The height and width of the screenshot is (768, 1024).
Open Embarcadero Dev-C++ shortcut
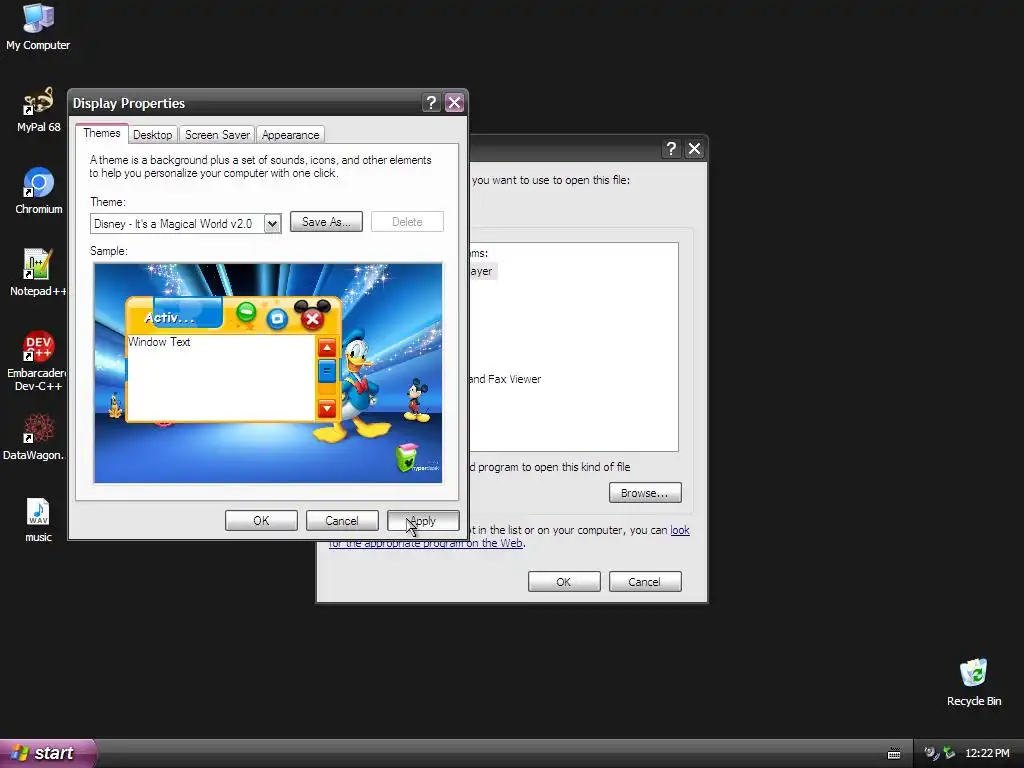click(37, 360)
